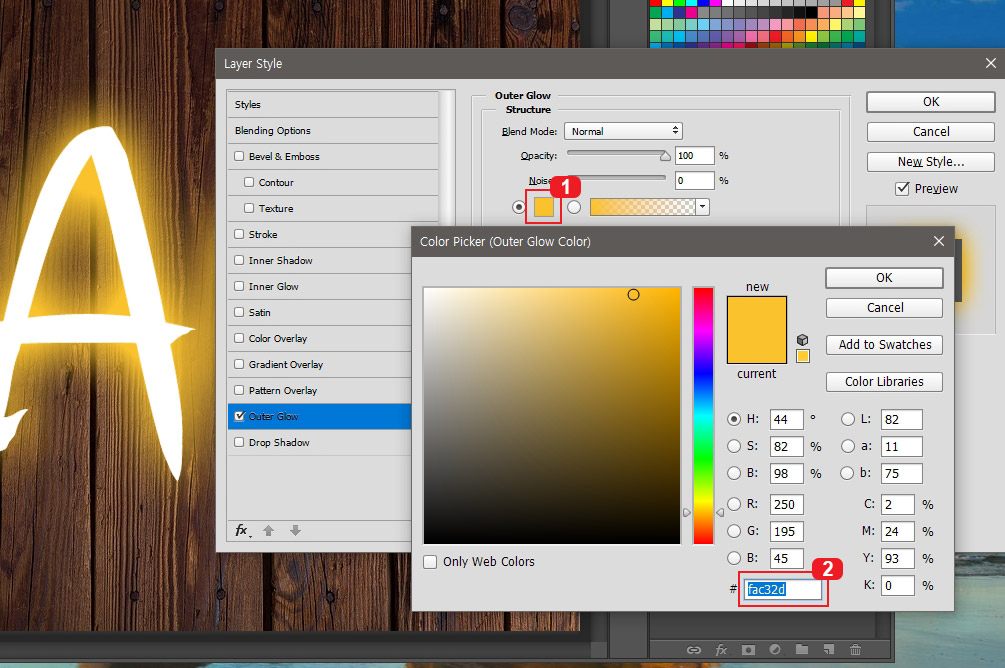The width and height of the screenshot is (1005, 668).
Task: Enable the Drop Shadow effect
Action: pyautogui.click(x=239, y=442)
